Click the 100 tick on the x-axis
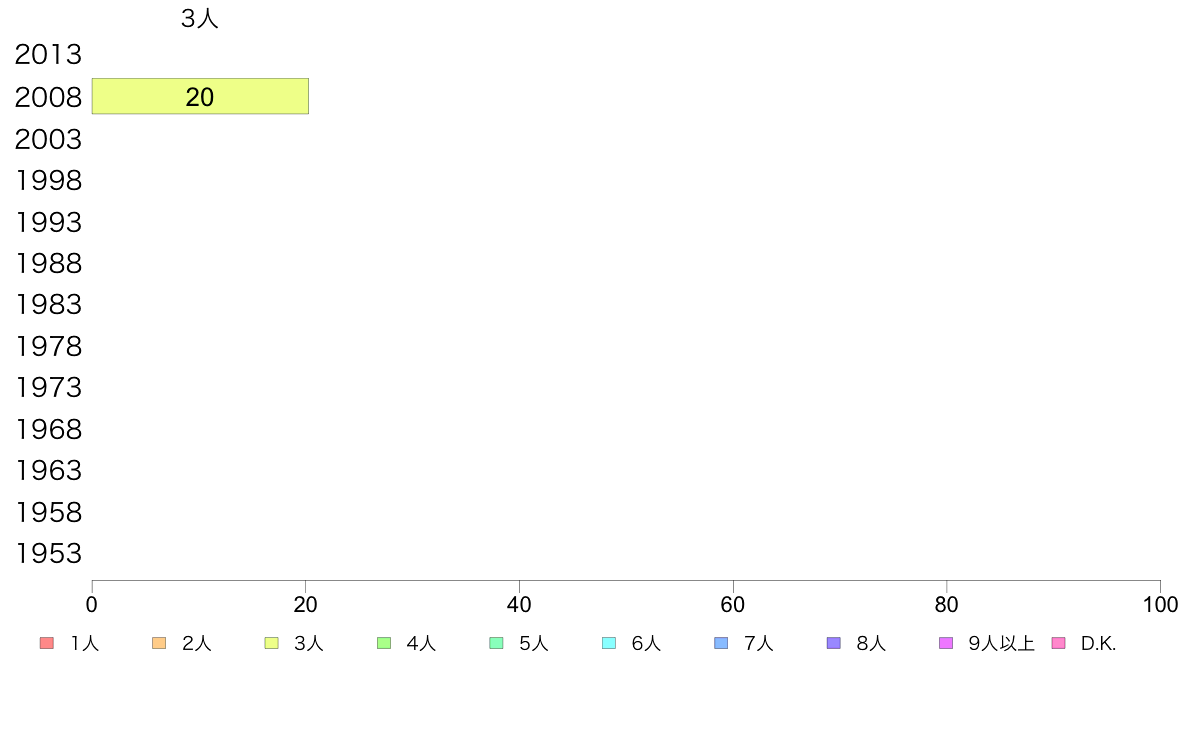The height and width of the screenshot is (736, 1188). coord(1160,605)
